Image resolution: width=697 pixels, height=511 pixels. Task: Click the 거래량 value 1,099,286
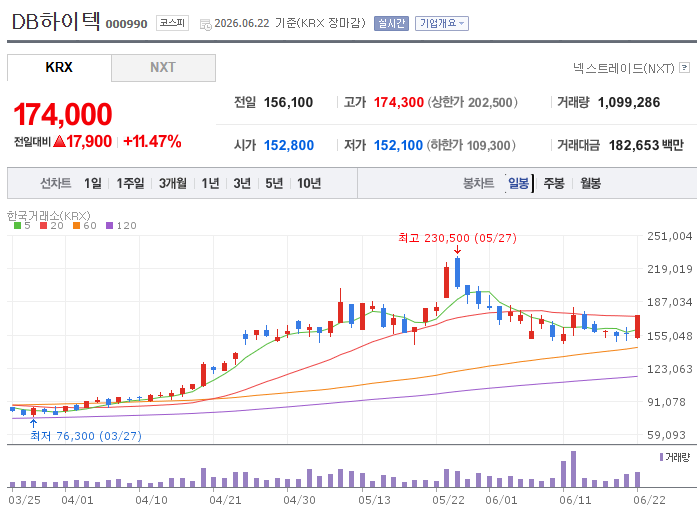(x=629, y=103)
